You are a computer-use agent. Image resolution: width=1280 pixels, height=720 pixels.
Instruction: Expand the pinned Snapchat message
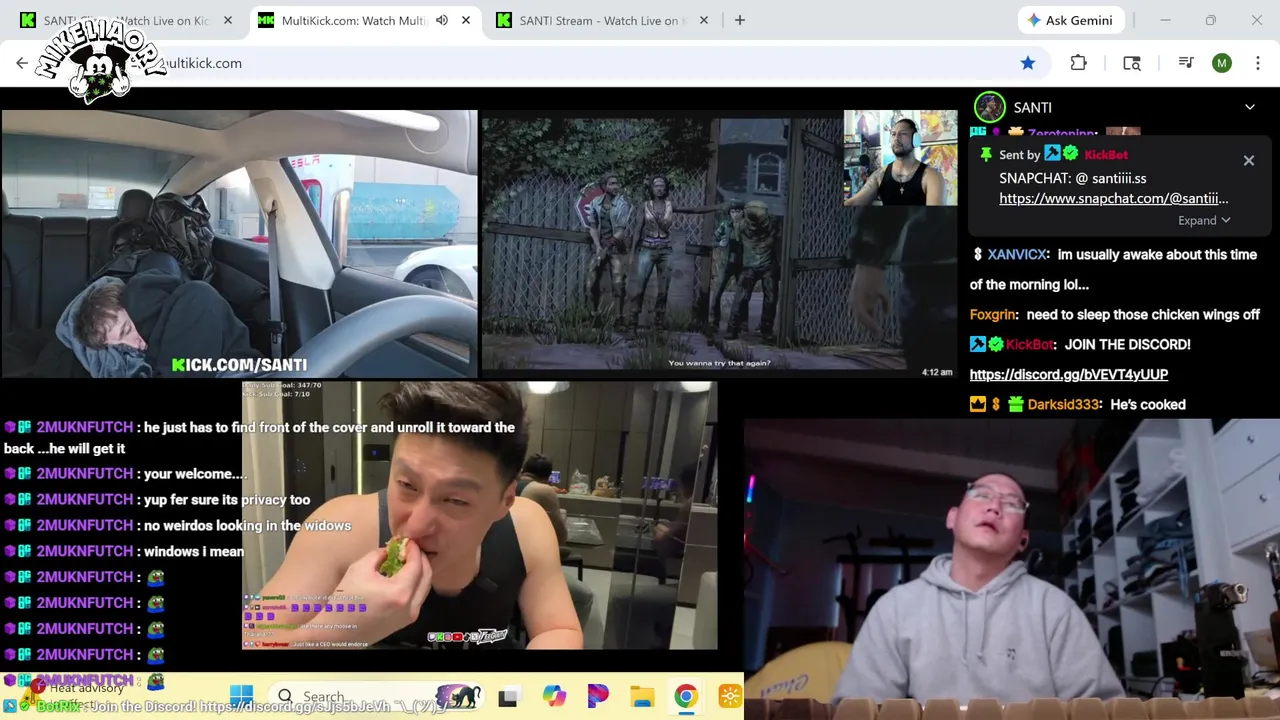click(x=1204, y=220)
